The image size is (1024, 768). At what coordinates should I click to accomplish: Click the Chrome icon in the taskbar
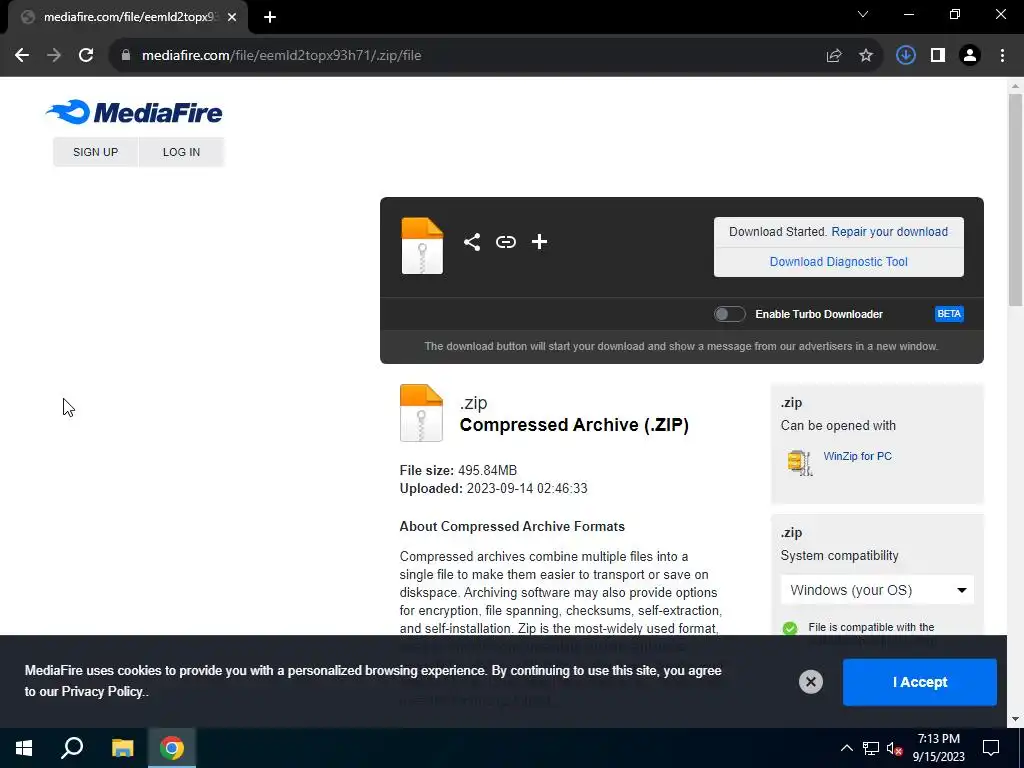pyautogui.click(x=172, y=748)
